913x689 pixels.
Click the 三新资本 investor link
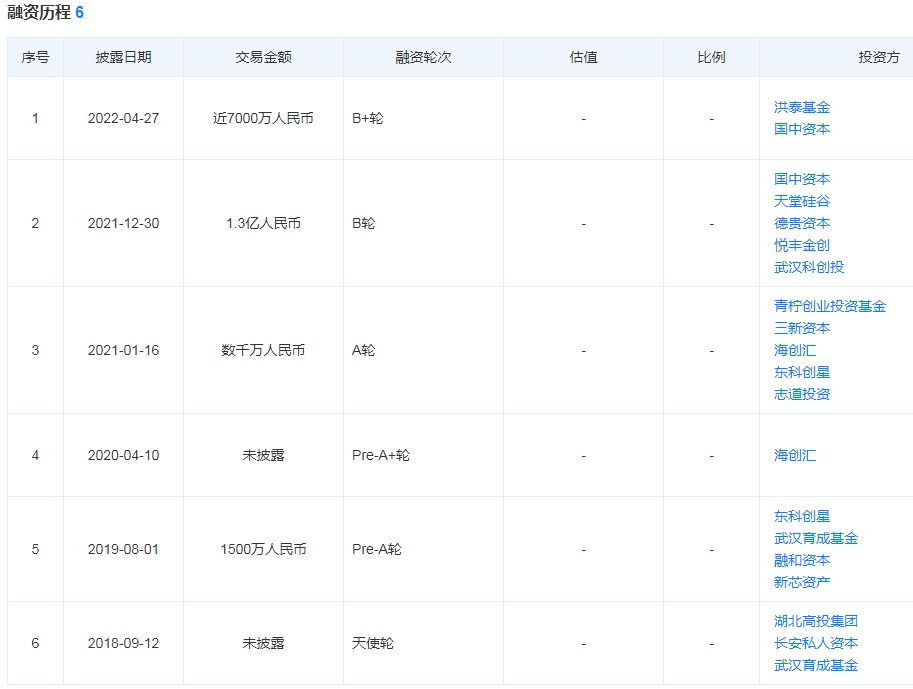click(801, 328)
